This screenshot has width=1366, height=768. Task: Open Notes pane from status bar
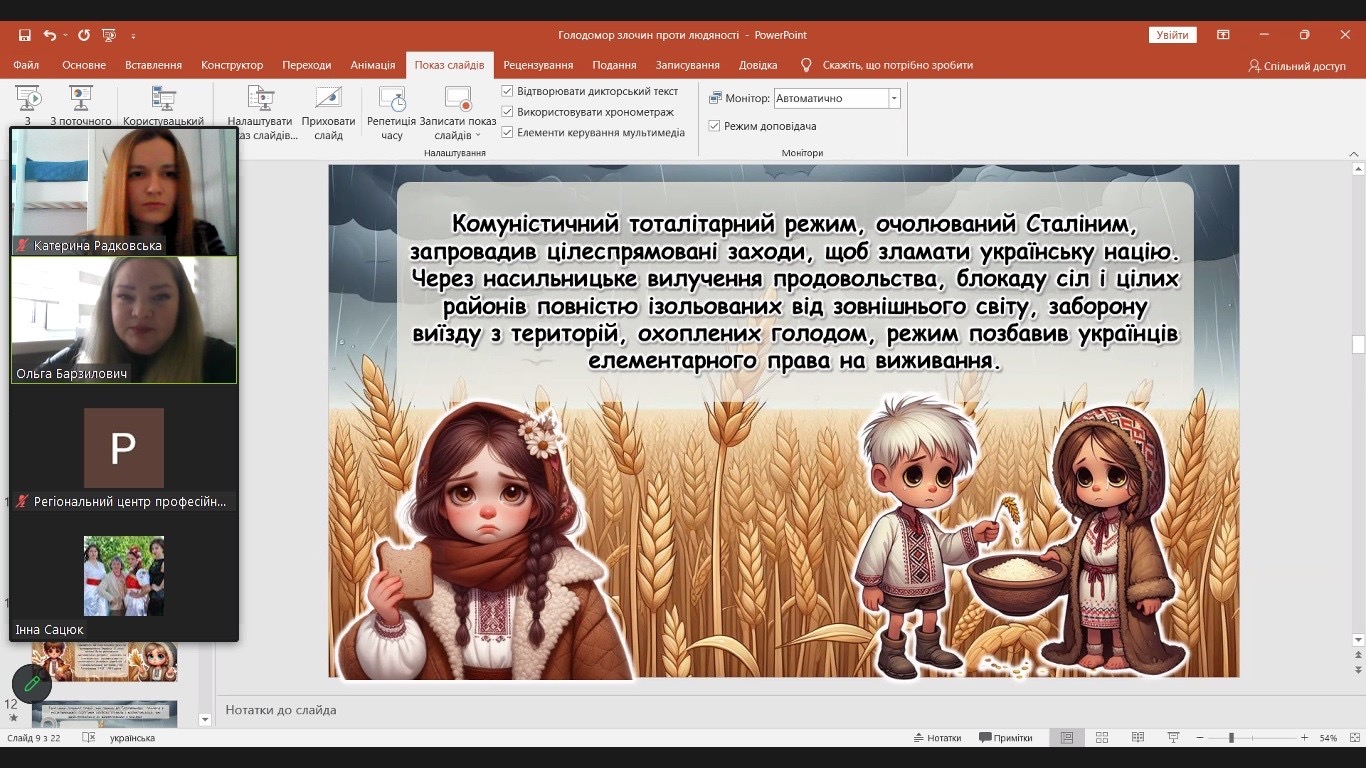937,737
